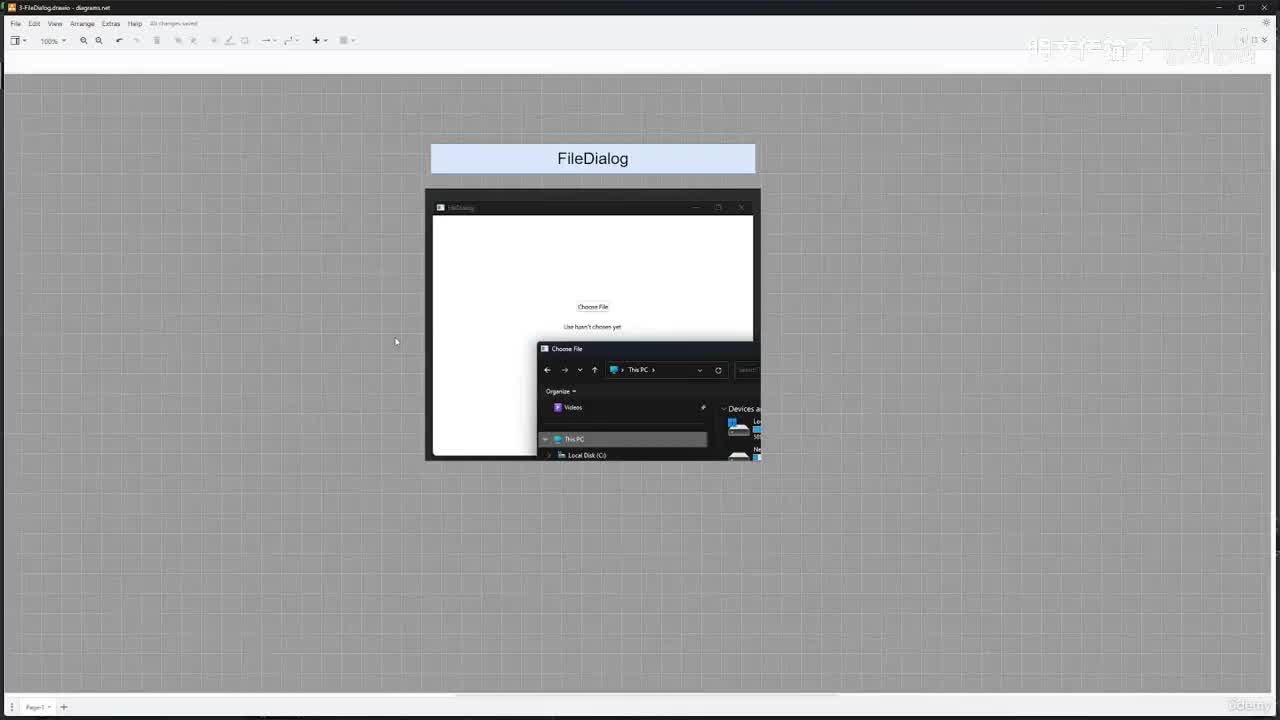
Task: Open the pages list menu at bottom-left
Action: pyautogui.click(x=12, y=707)
